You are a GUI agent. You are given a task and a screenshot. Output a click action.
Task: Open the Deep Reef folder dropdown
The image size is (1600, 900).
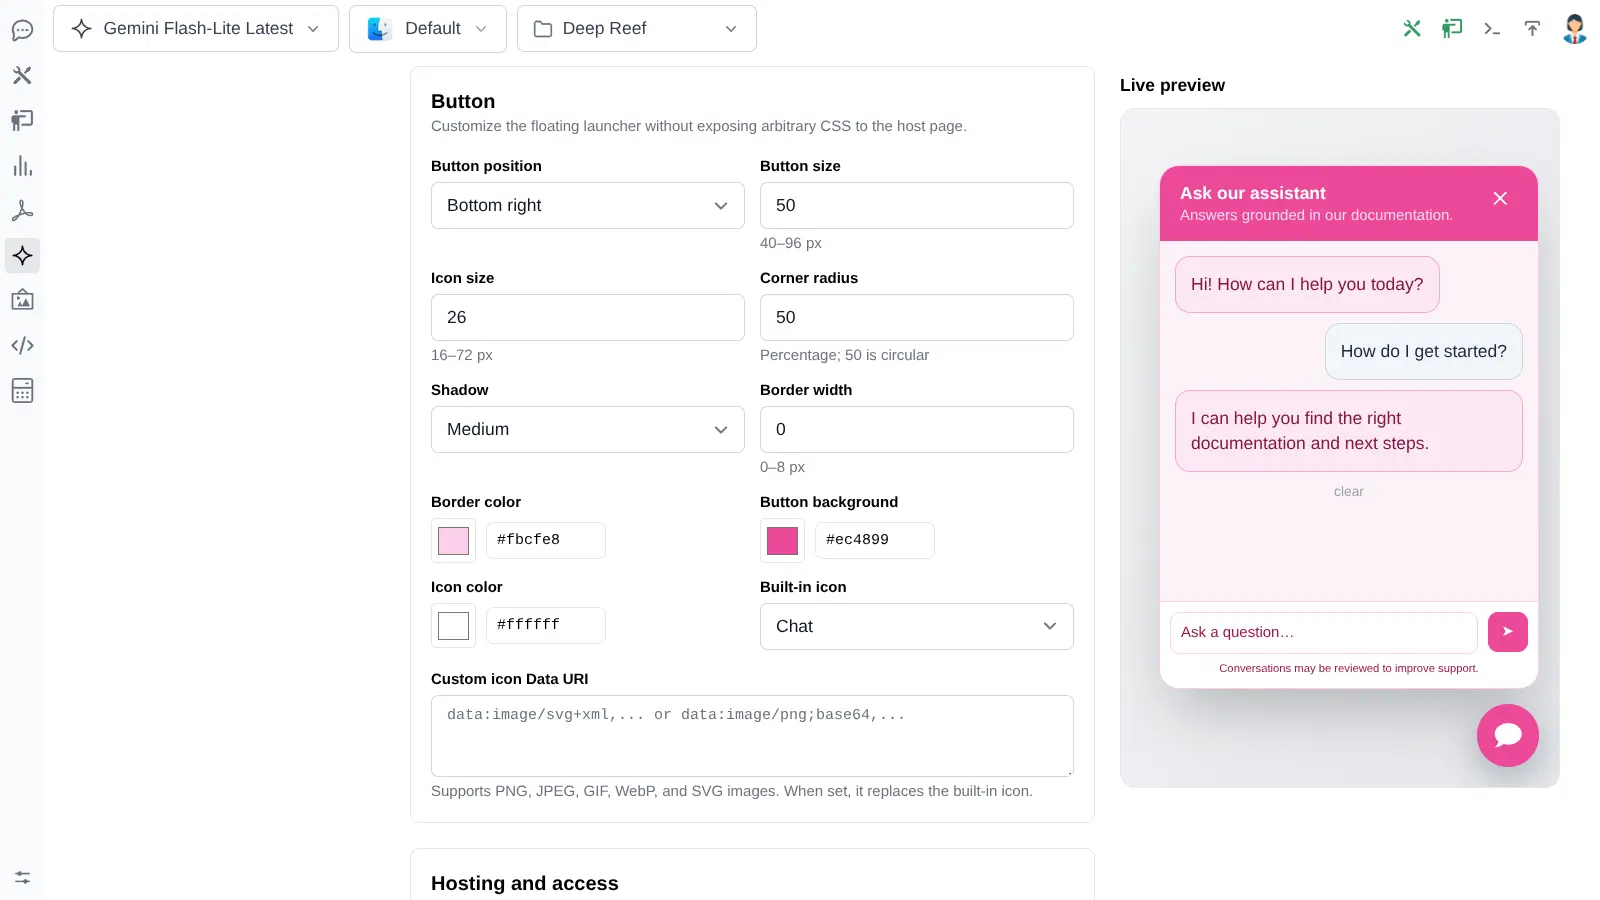[637, 29]
